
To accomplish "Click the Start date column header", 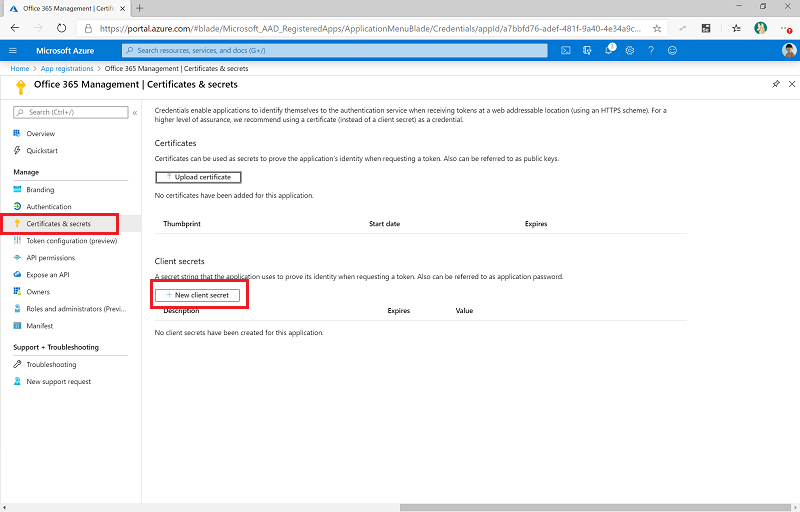I will pos(384,224).
